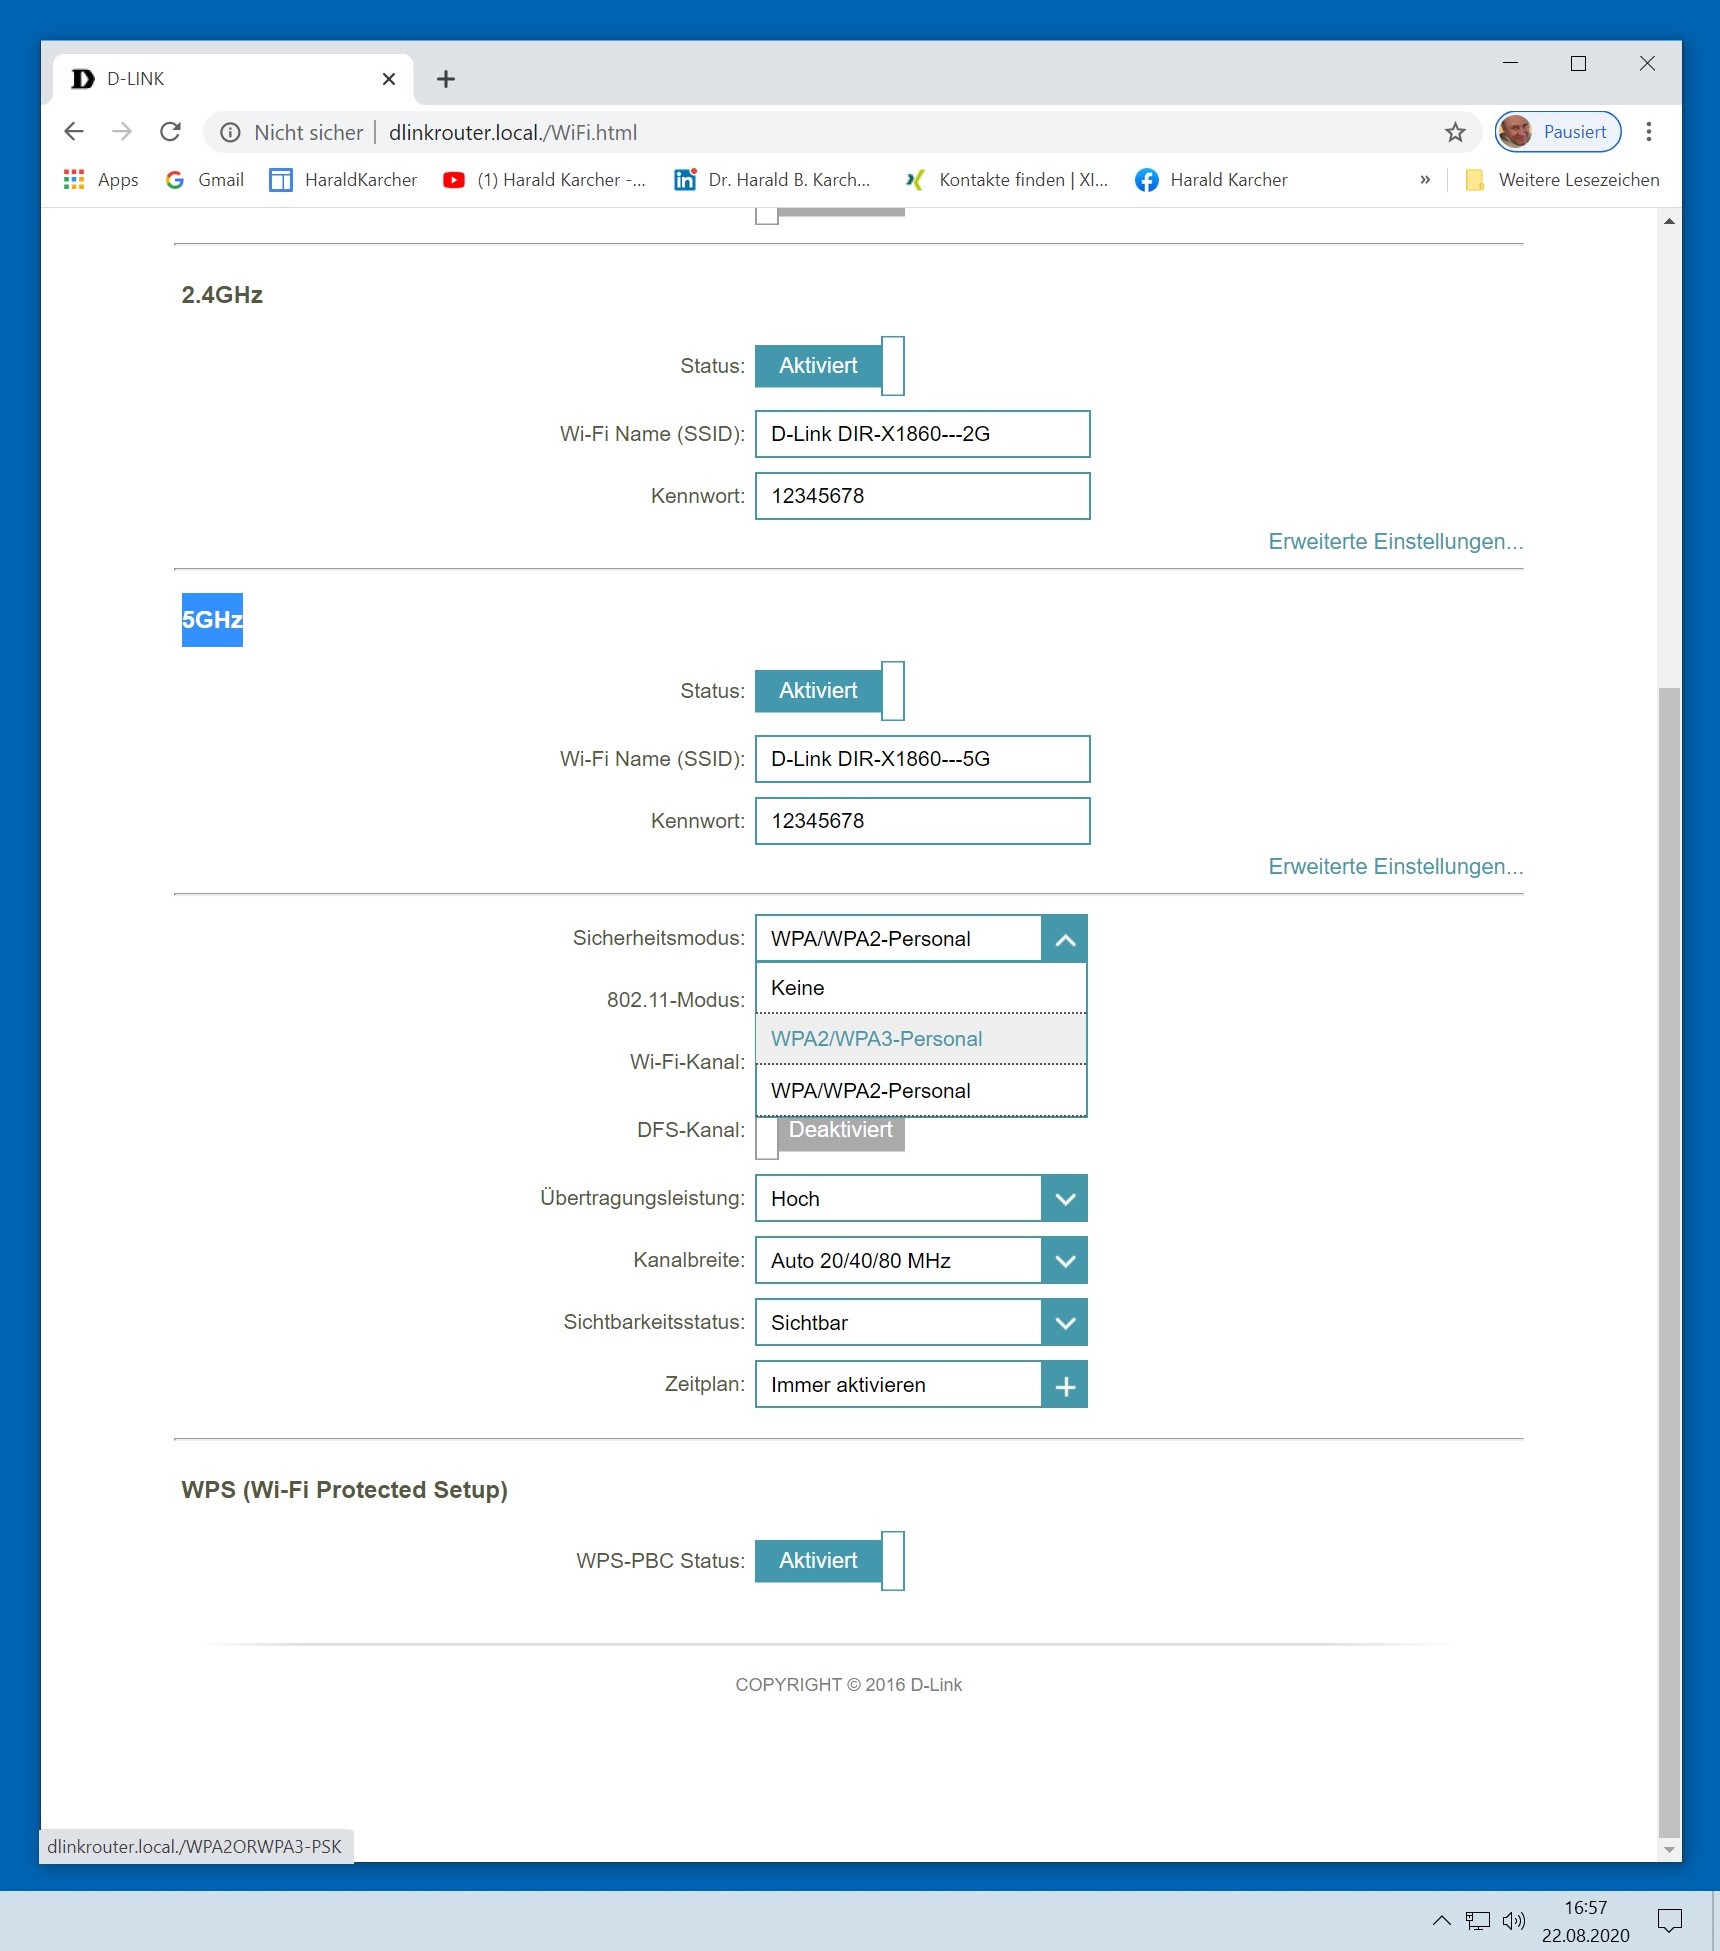Screen dimensions: 1720x1951
Task: Click the 5GHz section heading
Action: coord(212,620)
